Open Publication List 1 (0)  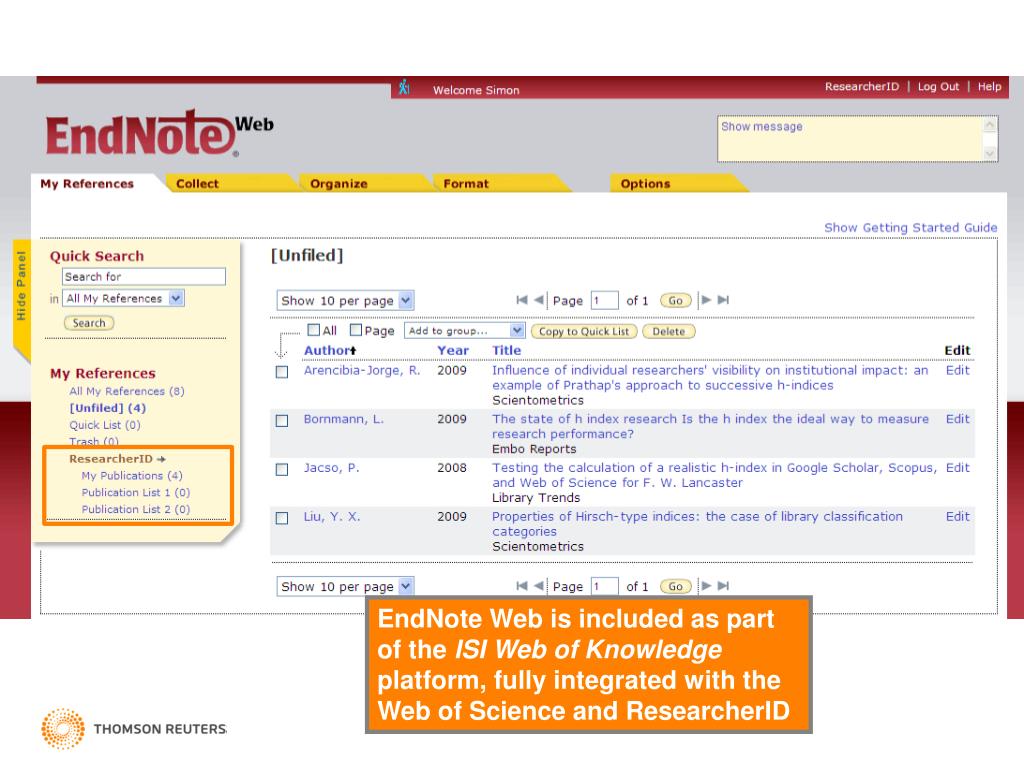click(136, 492)
